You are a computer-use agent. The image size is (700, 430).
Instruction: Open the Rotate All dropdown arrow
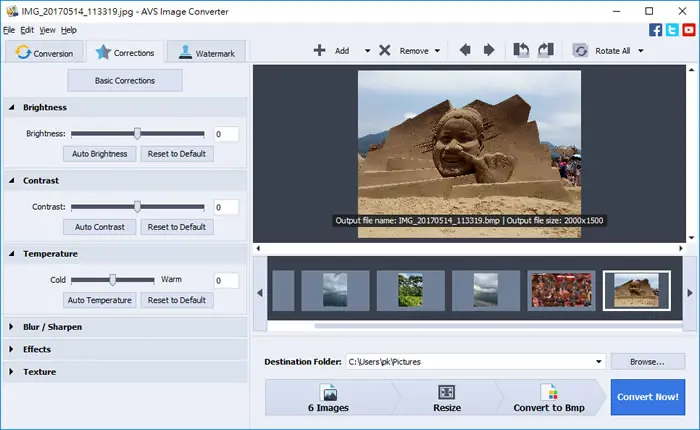coord(641,51)
